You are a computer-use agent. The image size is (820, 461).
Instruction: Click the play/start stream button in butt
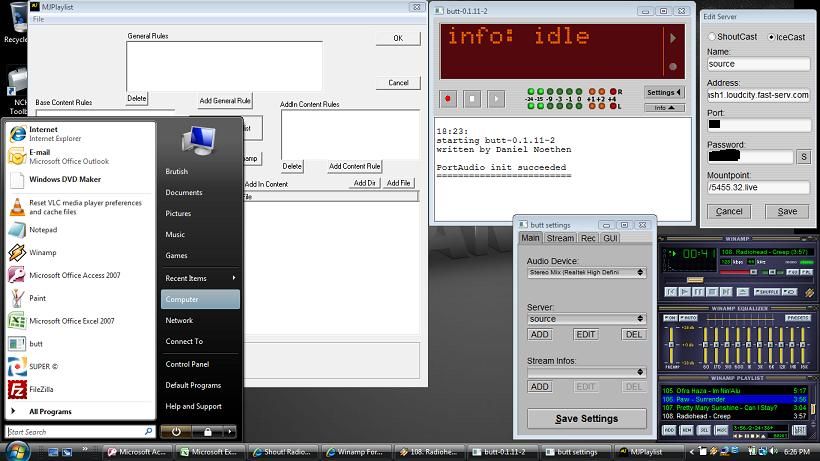tap(496, 99)
